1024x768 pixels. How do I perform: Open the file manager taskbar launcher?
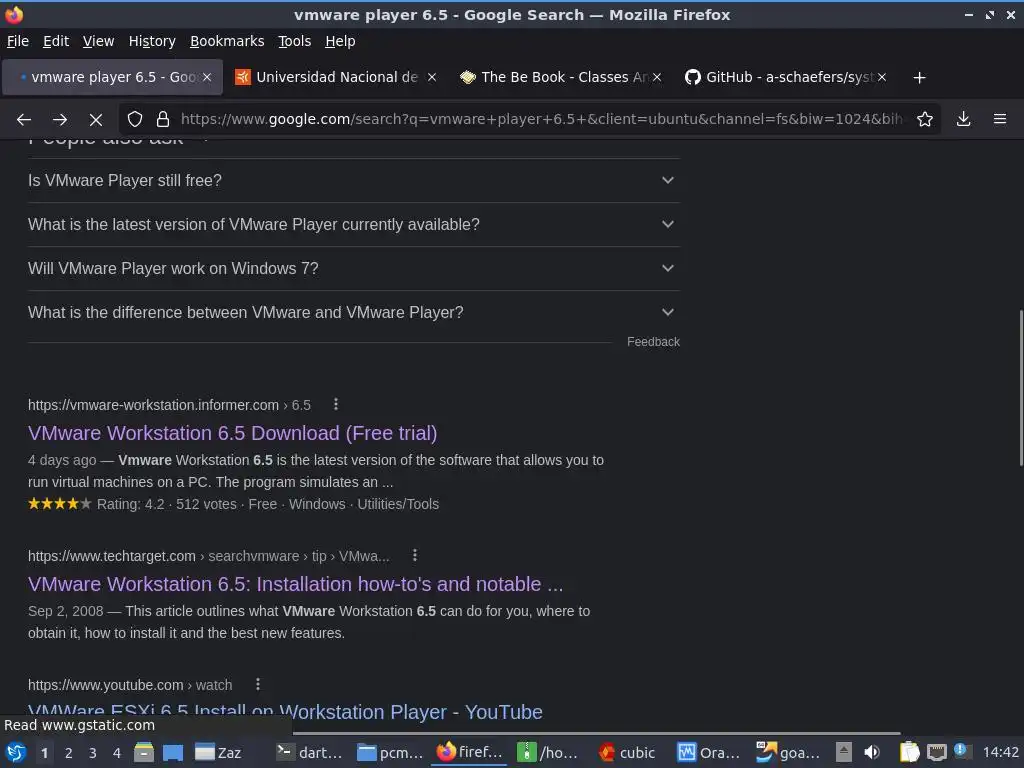pos(144,752)
